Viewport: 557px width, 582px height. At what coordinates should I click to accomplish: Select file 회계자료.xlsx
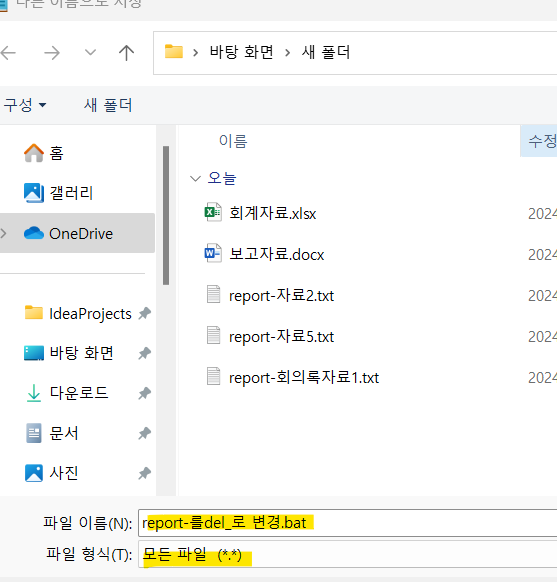[272, 213]
